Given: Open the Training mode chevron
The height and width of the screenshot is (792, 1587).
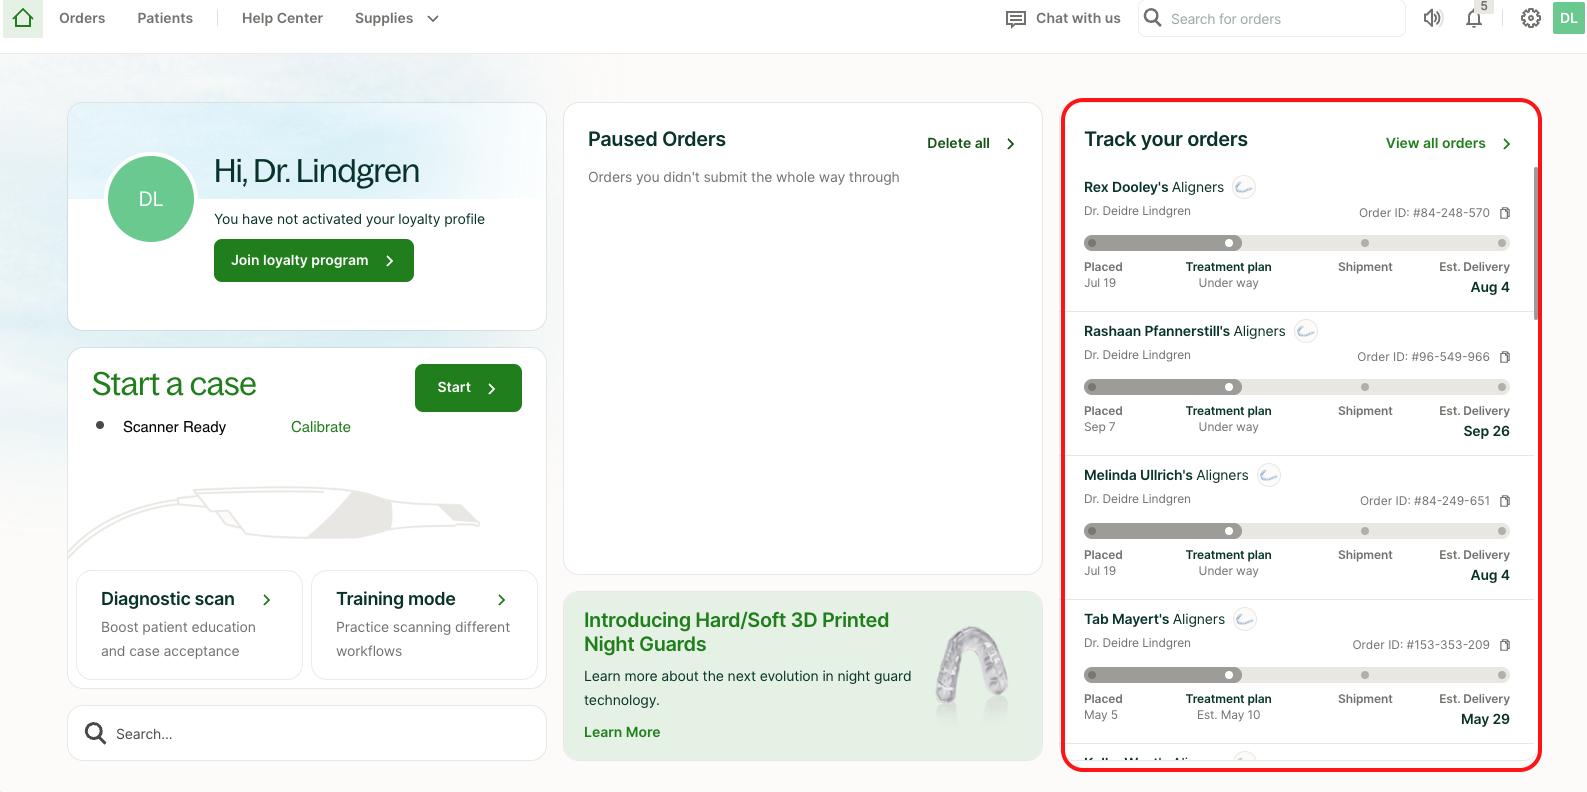Looking at the screenshot, I should pos(502,600).
